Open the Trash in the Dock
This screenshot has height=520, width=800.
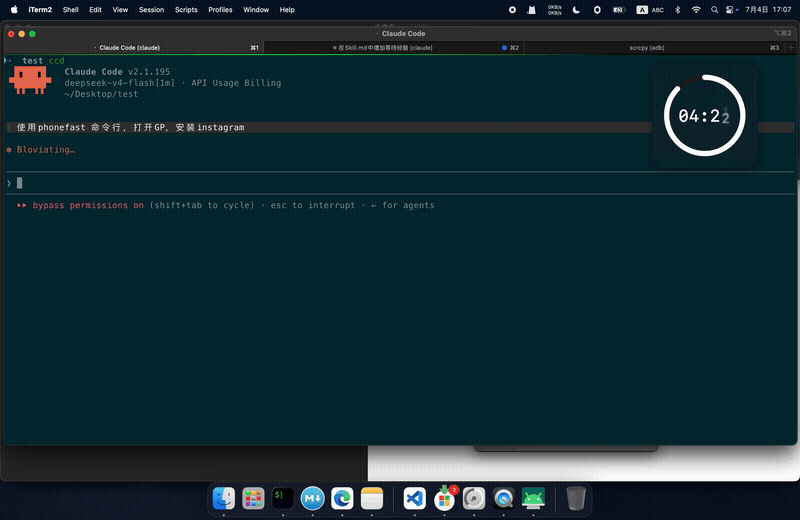tap(576, 499)
